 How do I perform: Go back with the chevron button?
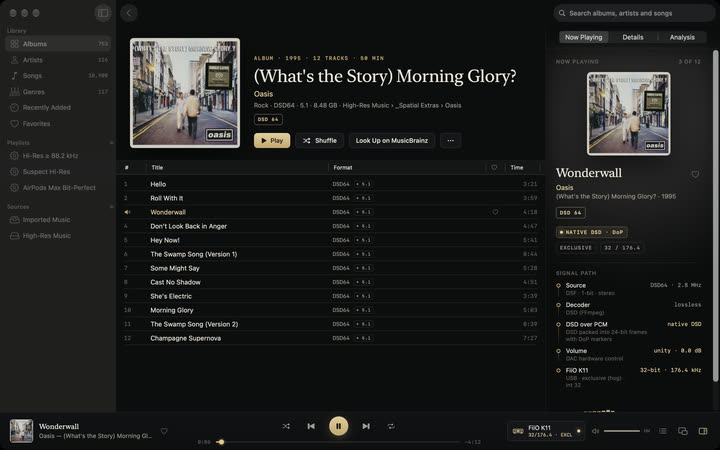[129, 13]
